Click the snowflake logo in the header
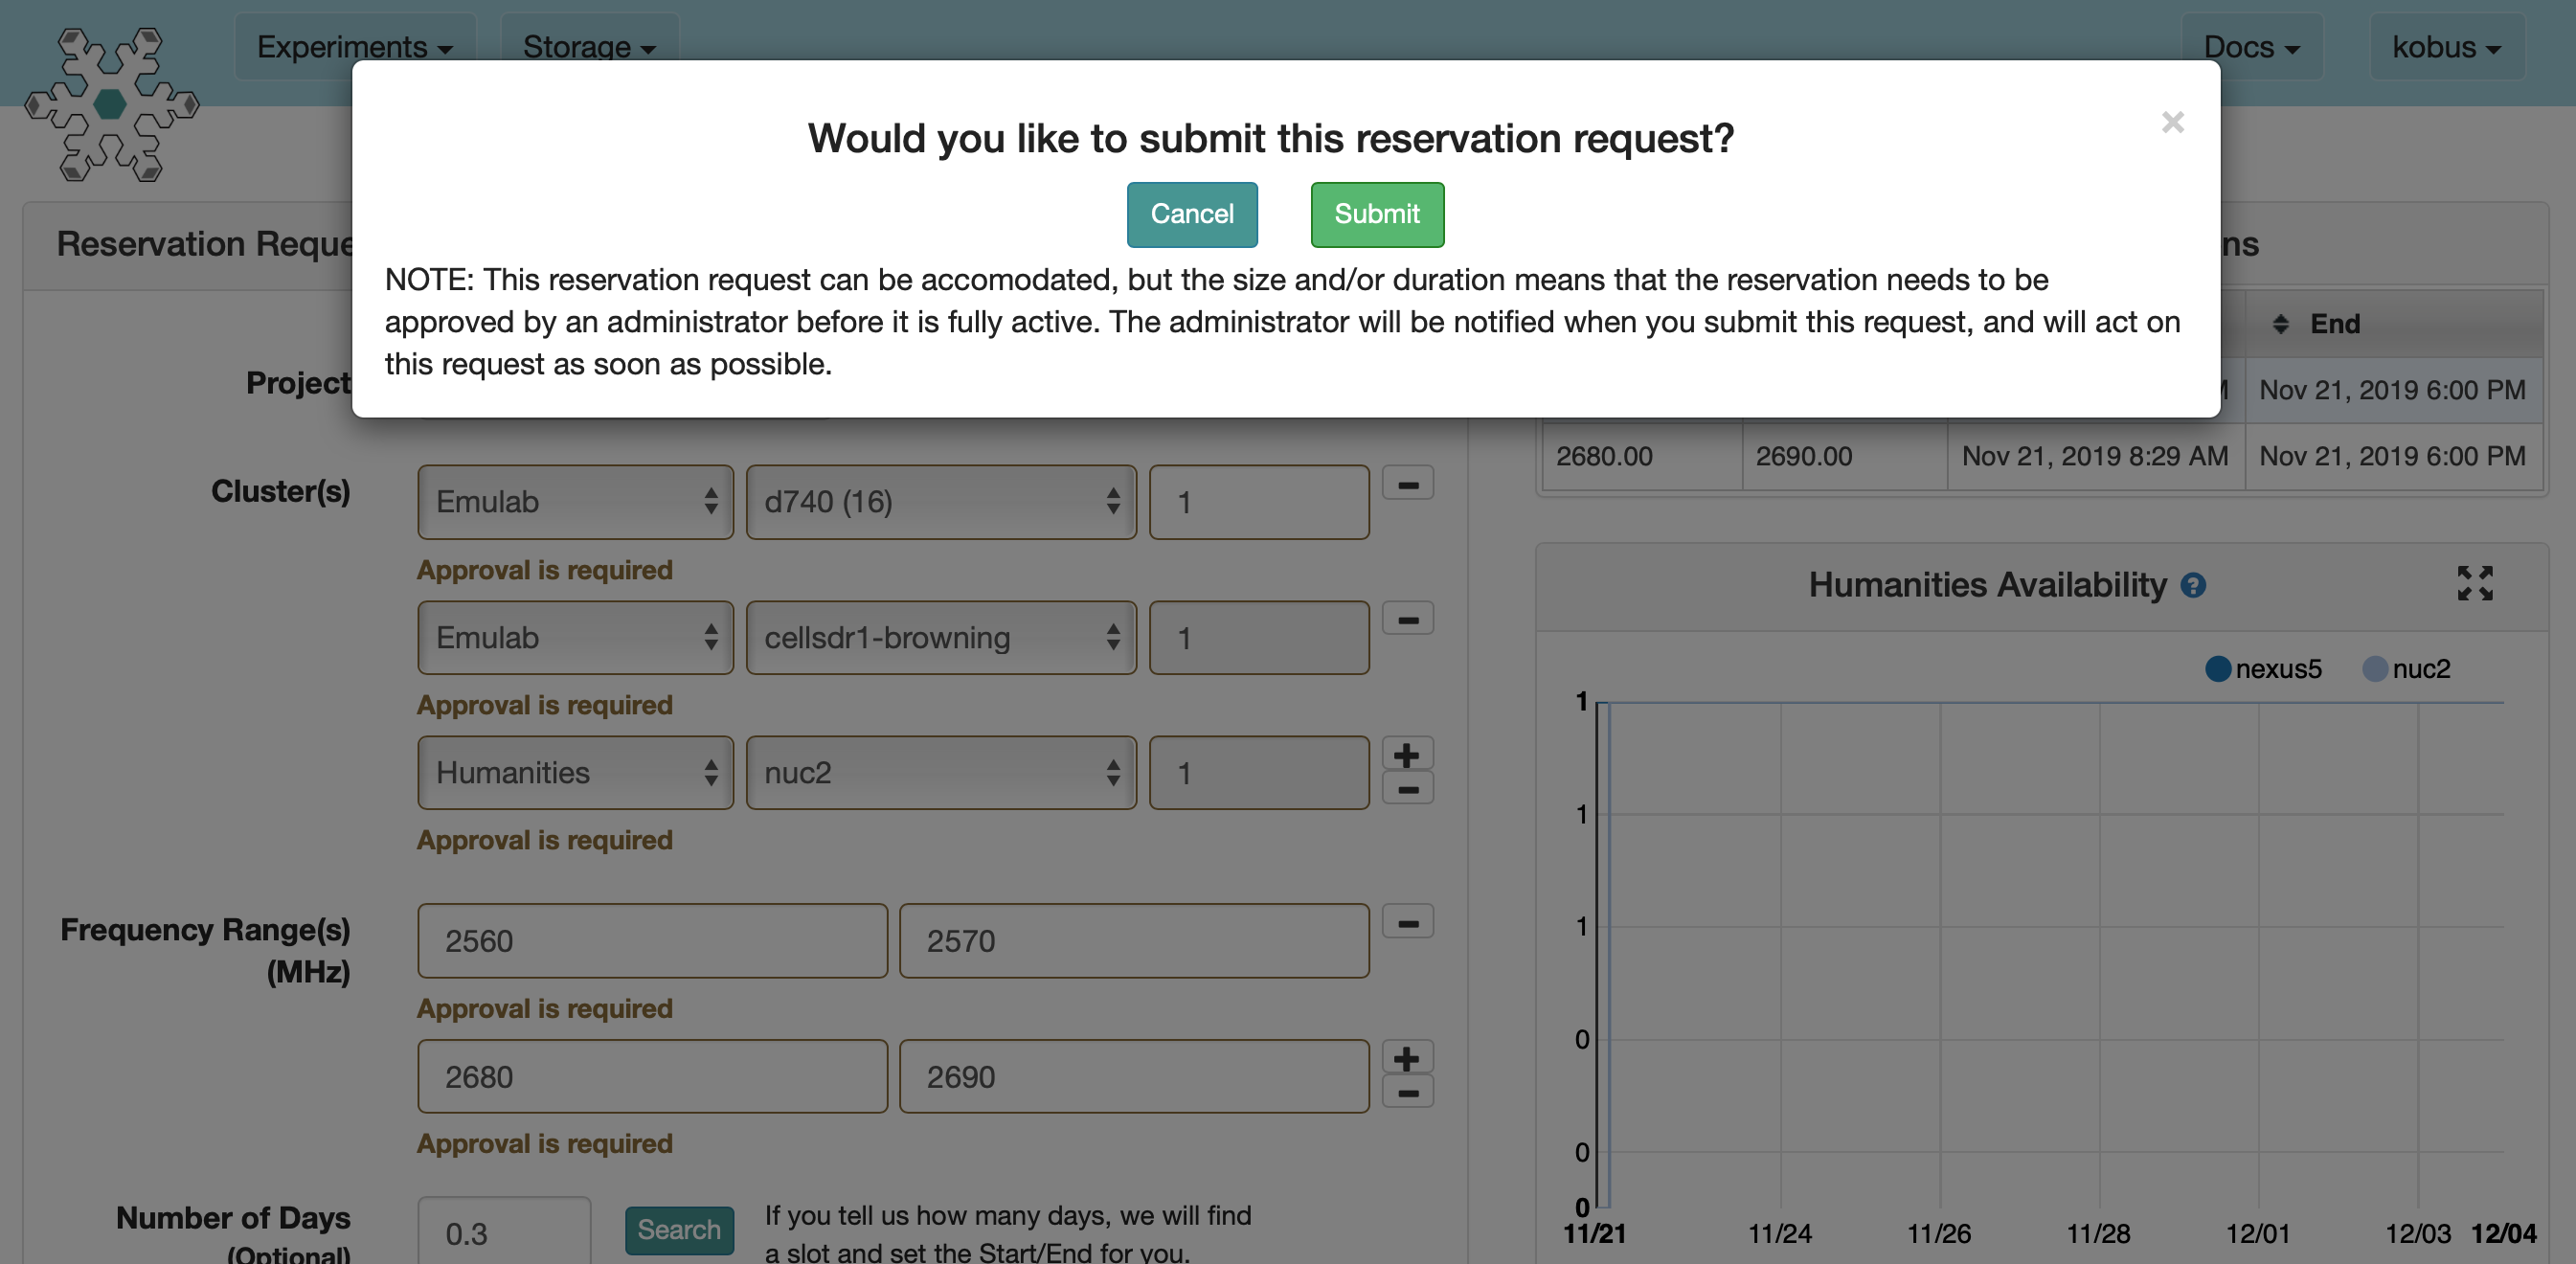The height and width of the screenshot is (1264, 2576). (x=112, y=104)
